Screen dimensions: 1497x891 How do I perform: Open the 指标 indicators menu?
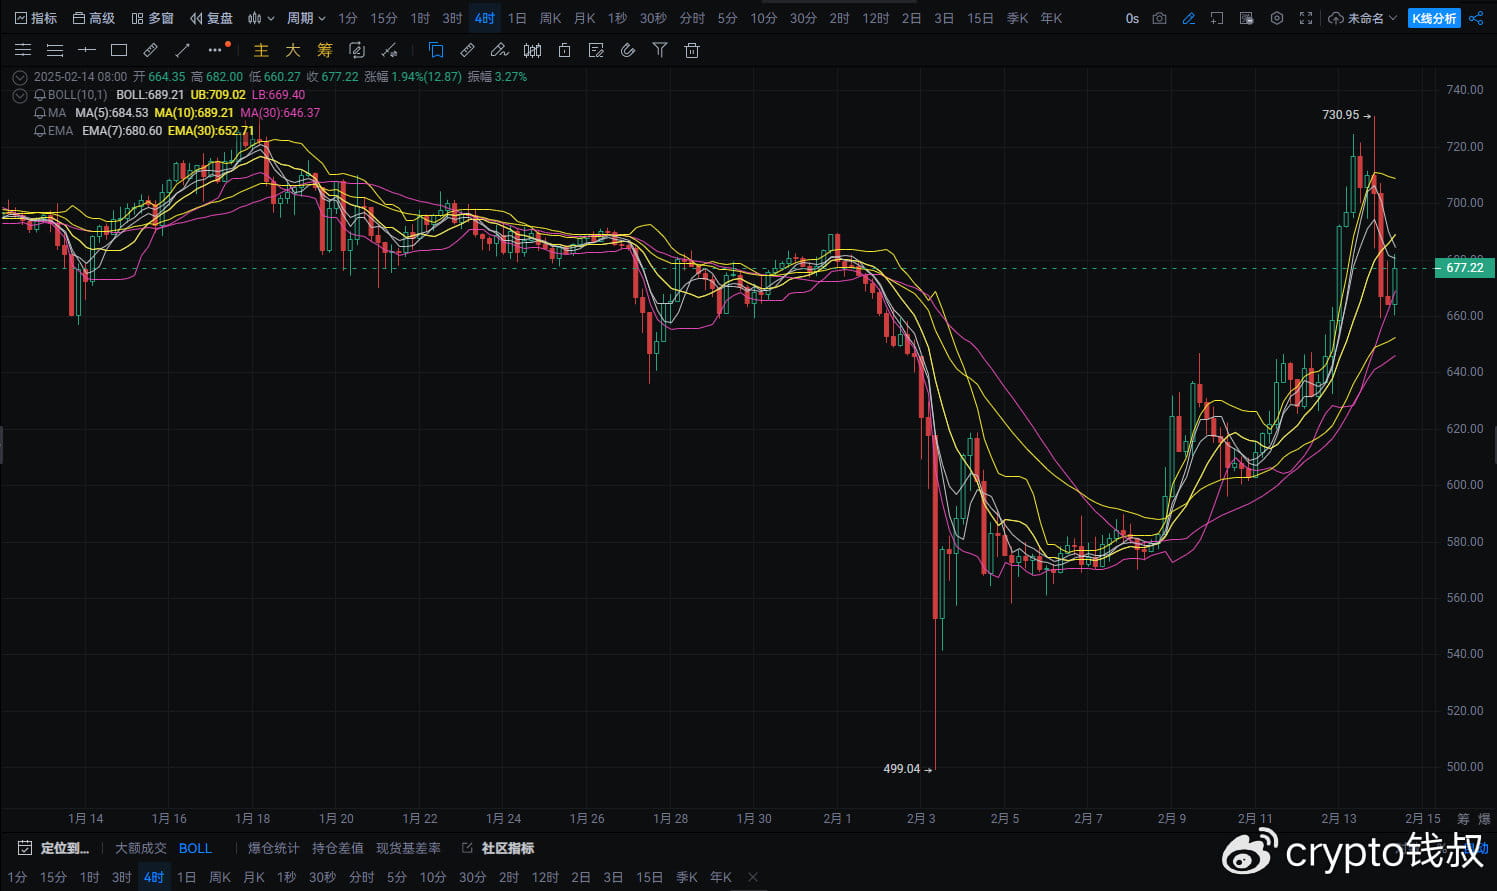pyautogui.click(x=36, y=18)
